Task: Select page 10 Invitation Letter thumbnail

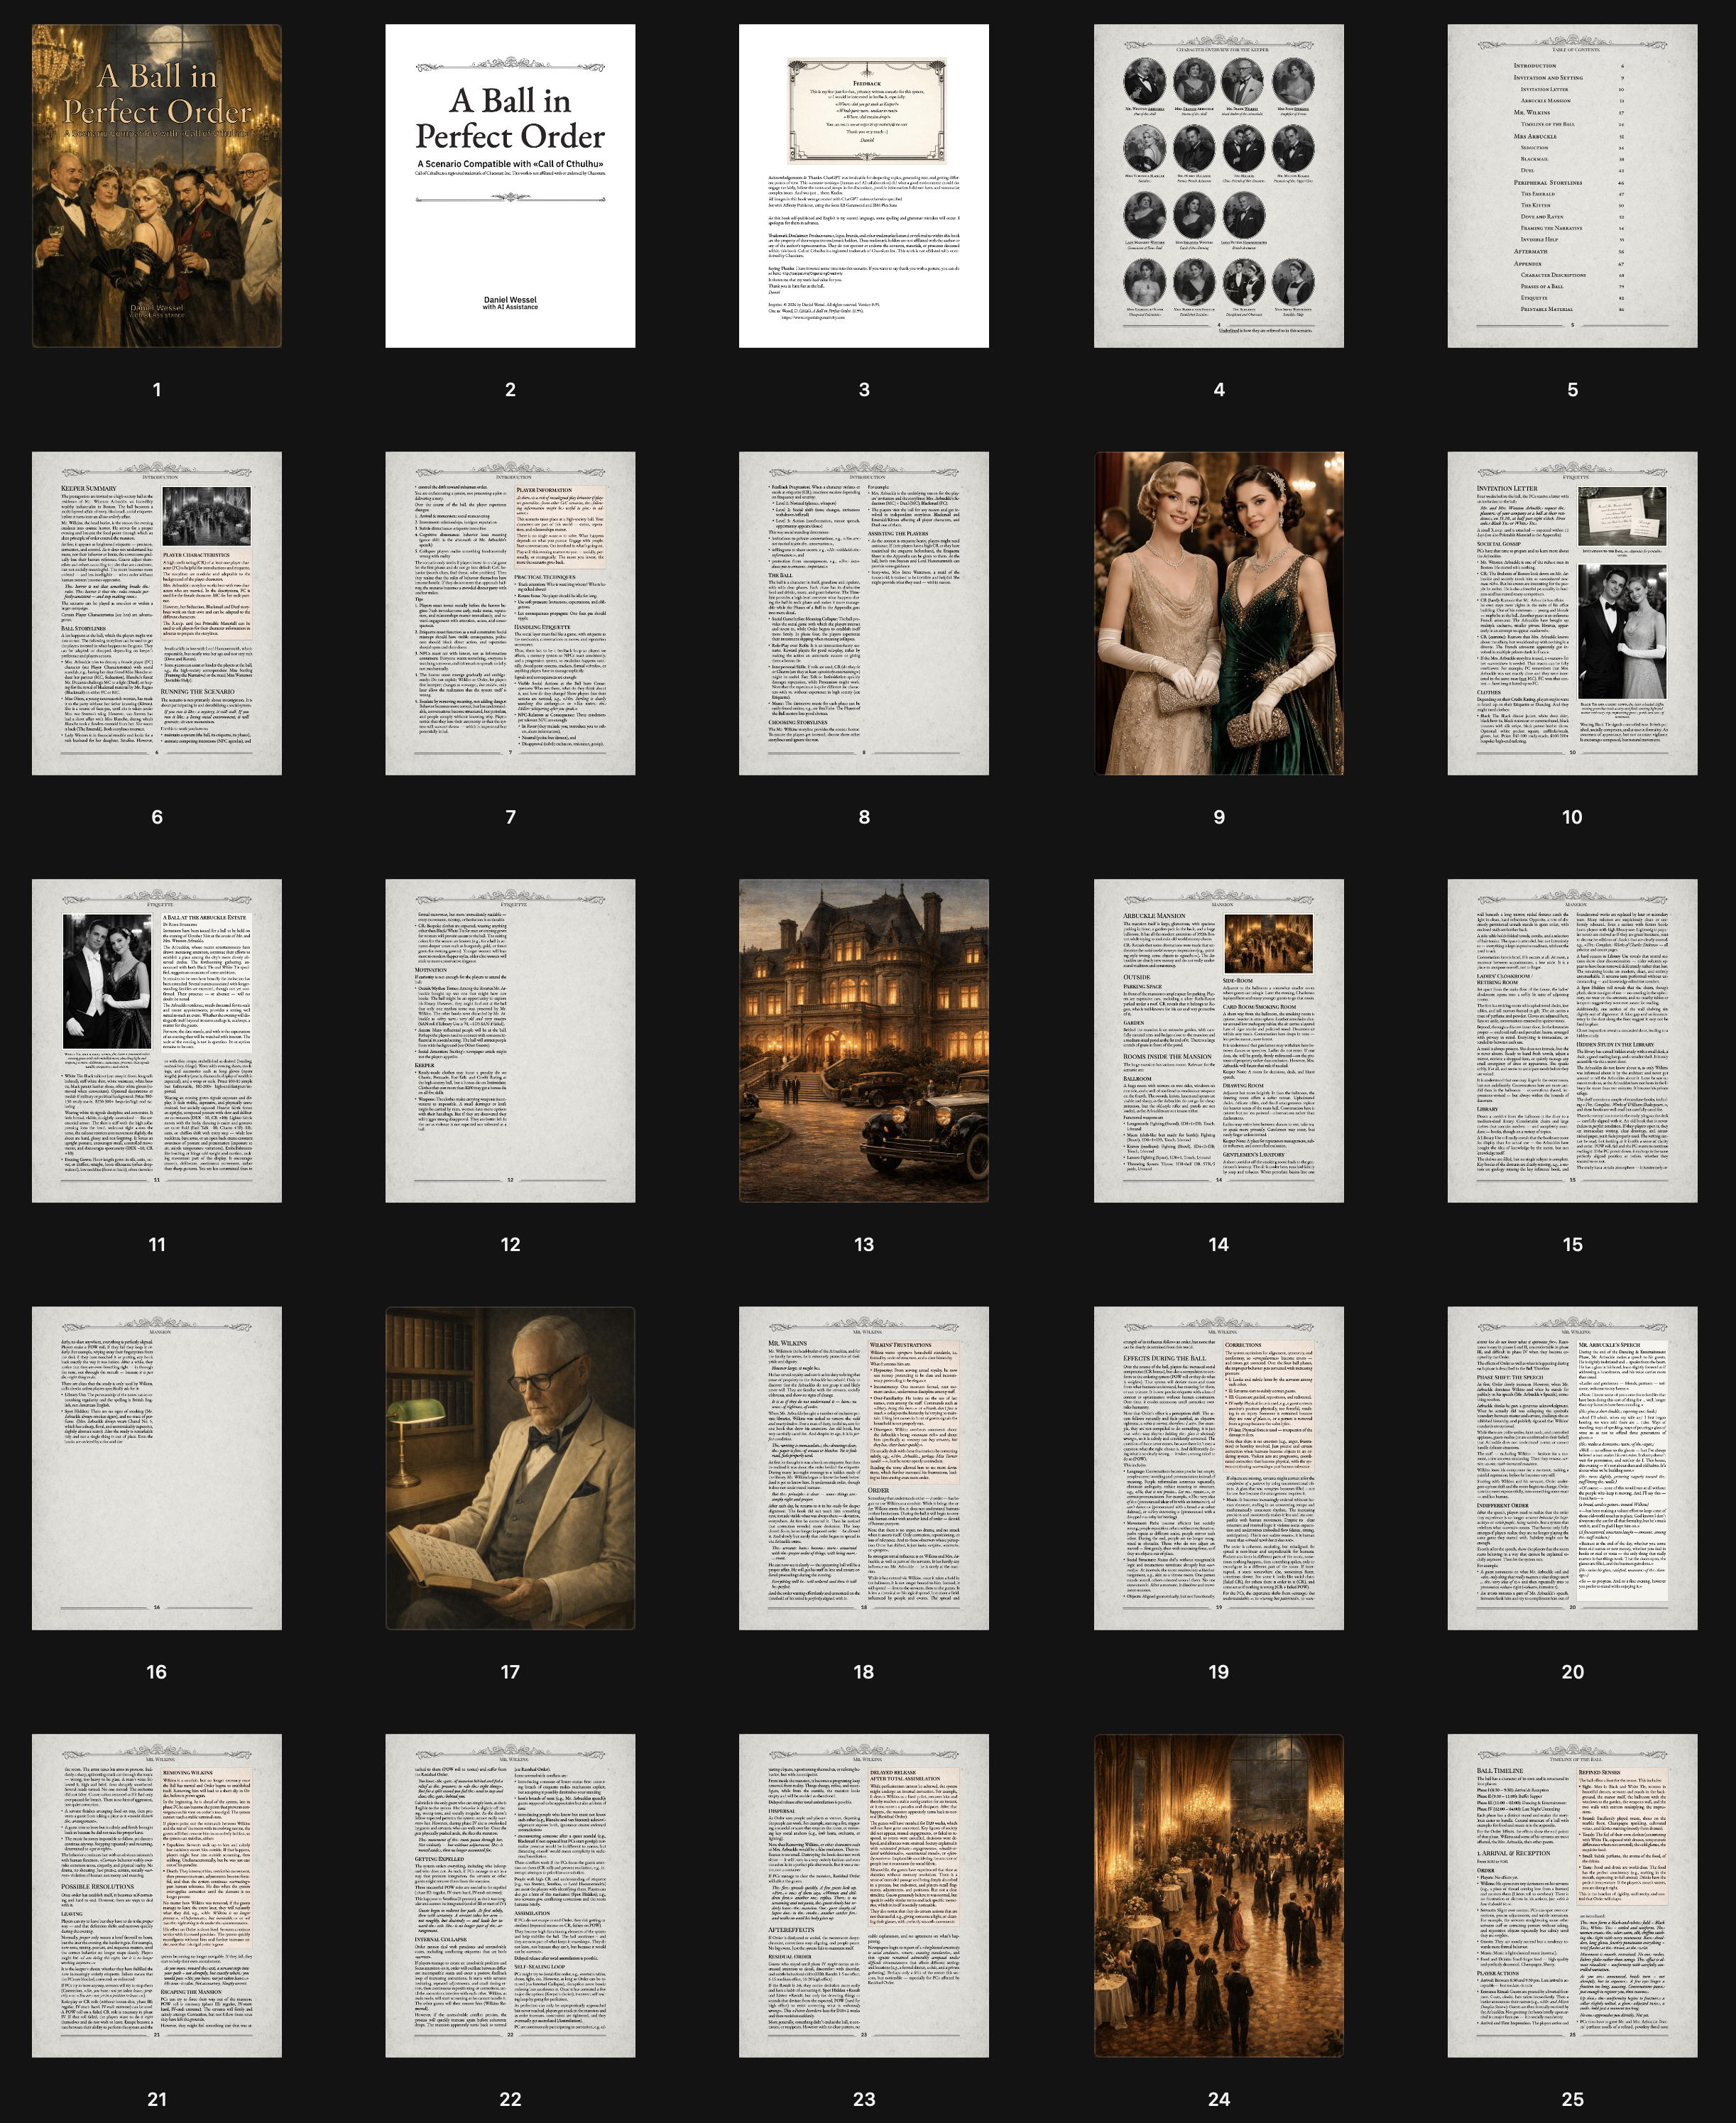Action: coord(1572,613)
